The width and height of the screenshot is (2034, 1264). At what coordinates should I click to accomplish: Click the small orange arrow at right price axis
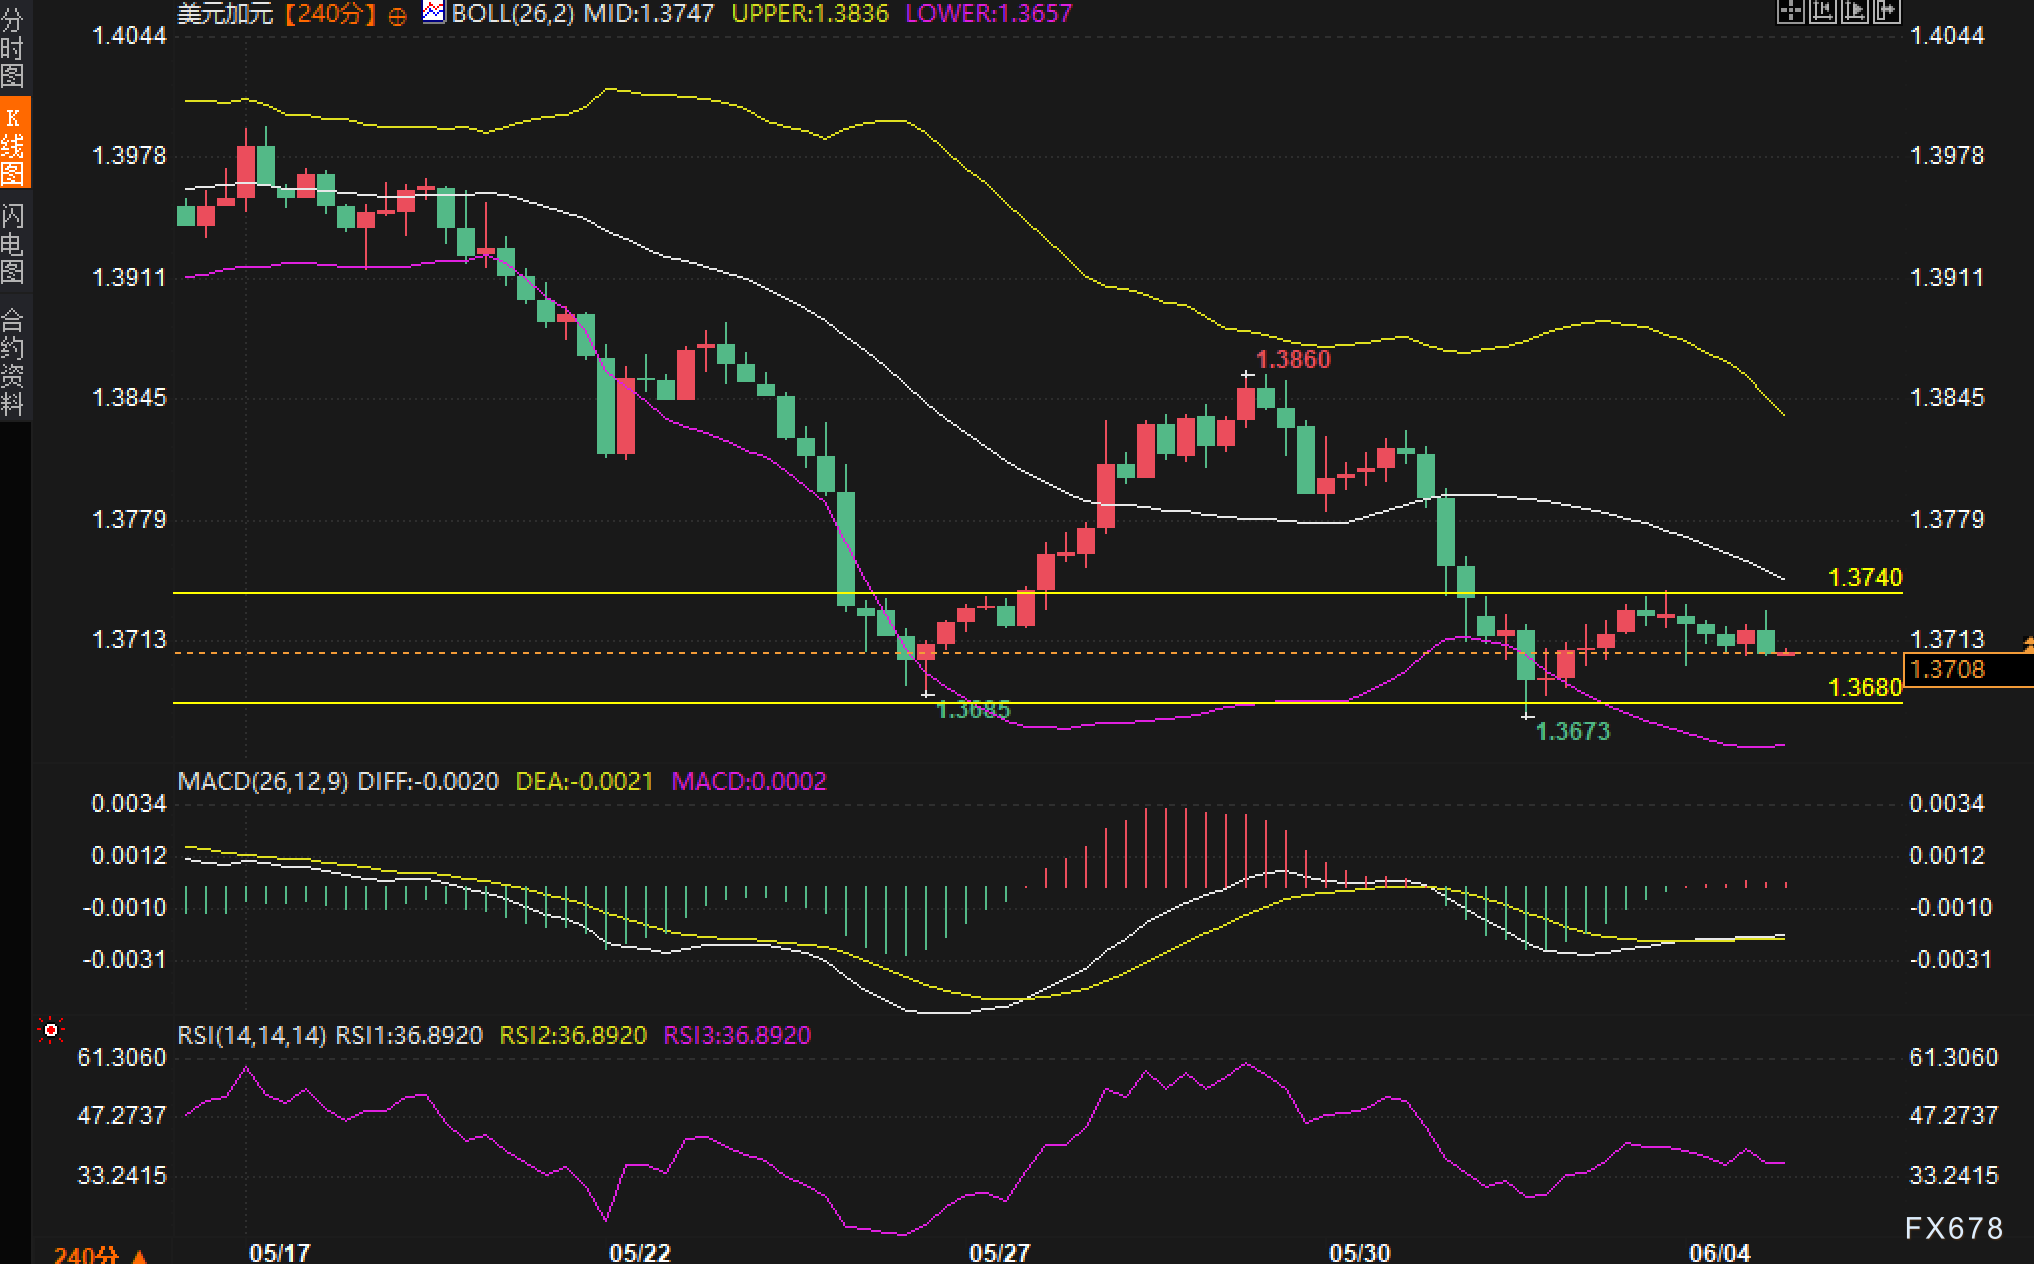coord(2028,644)
